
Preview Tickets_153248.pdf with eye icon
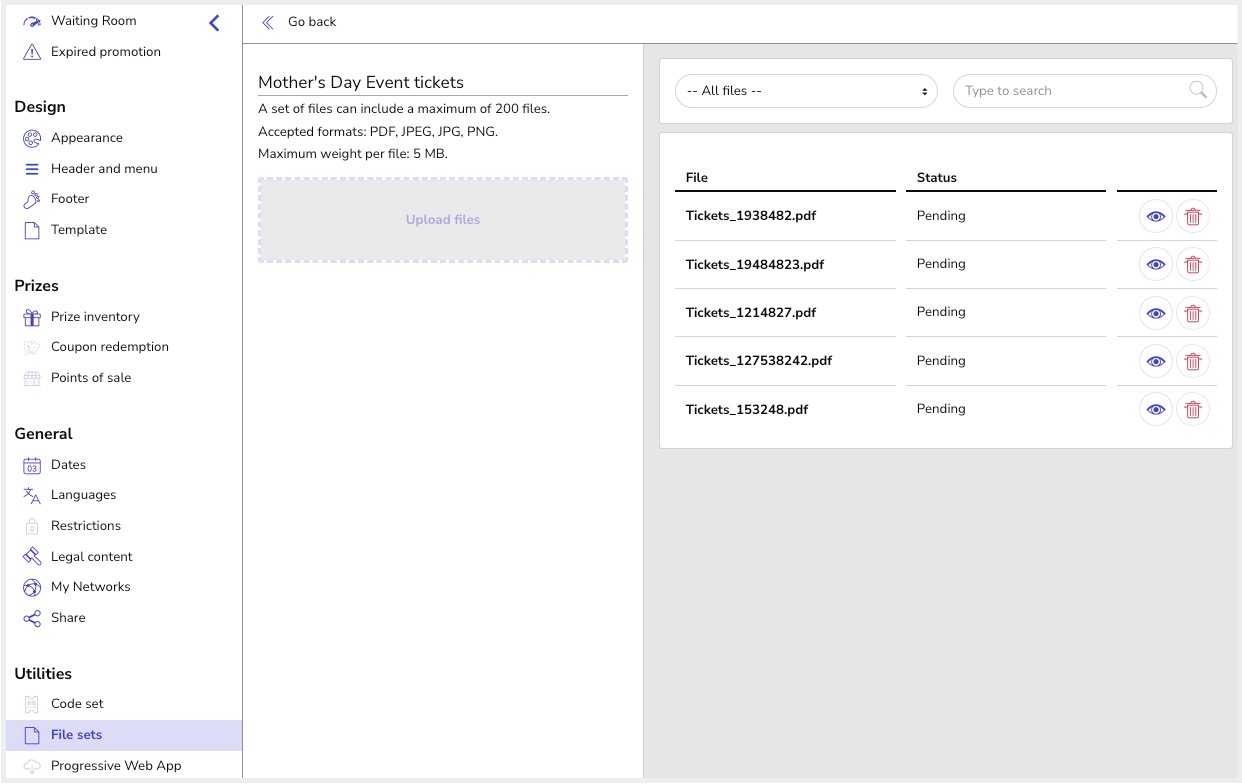(1156, 409)
